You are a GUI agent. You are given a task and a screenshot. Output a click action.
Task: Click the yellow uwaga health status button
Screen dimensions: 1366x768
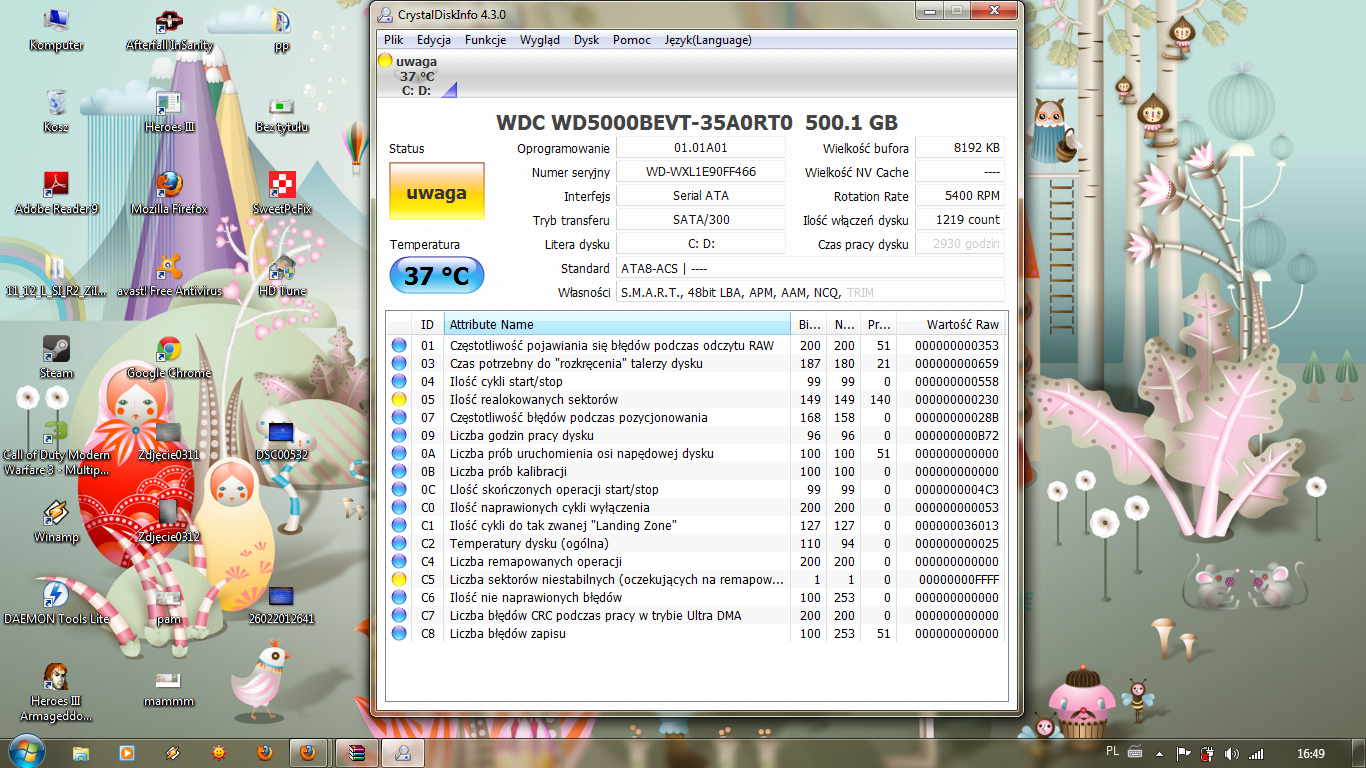pyautogui.click(x=437, y=191)
